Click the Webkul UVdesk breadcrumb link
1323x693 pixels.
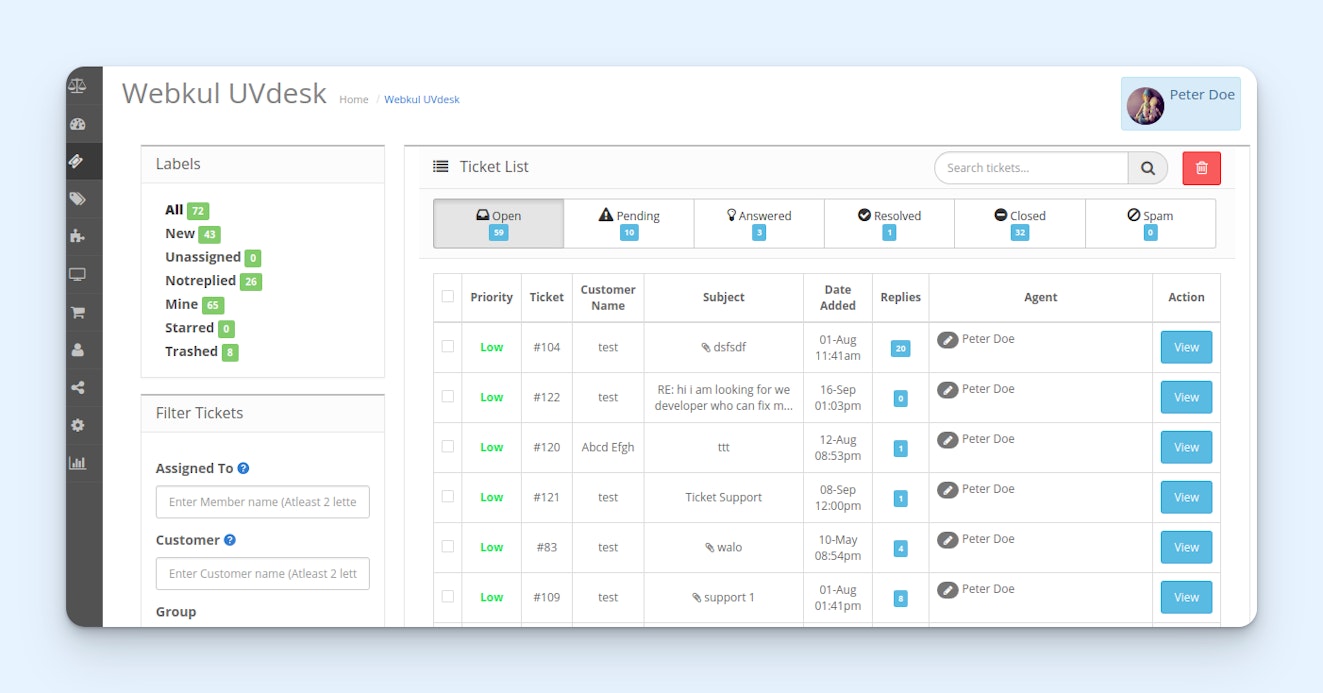click(422, 99)
